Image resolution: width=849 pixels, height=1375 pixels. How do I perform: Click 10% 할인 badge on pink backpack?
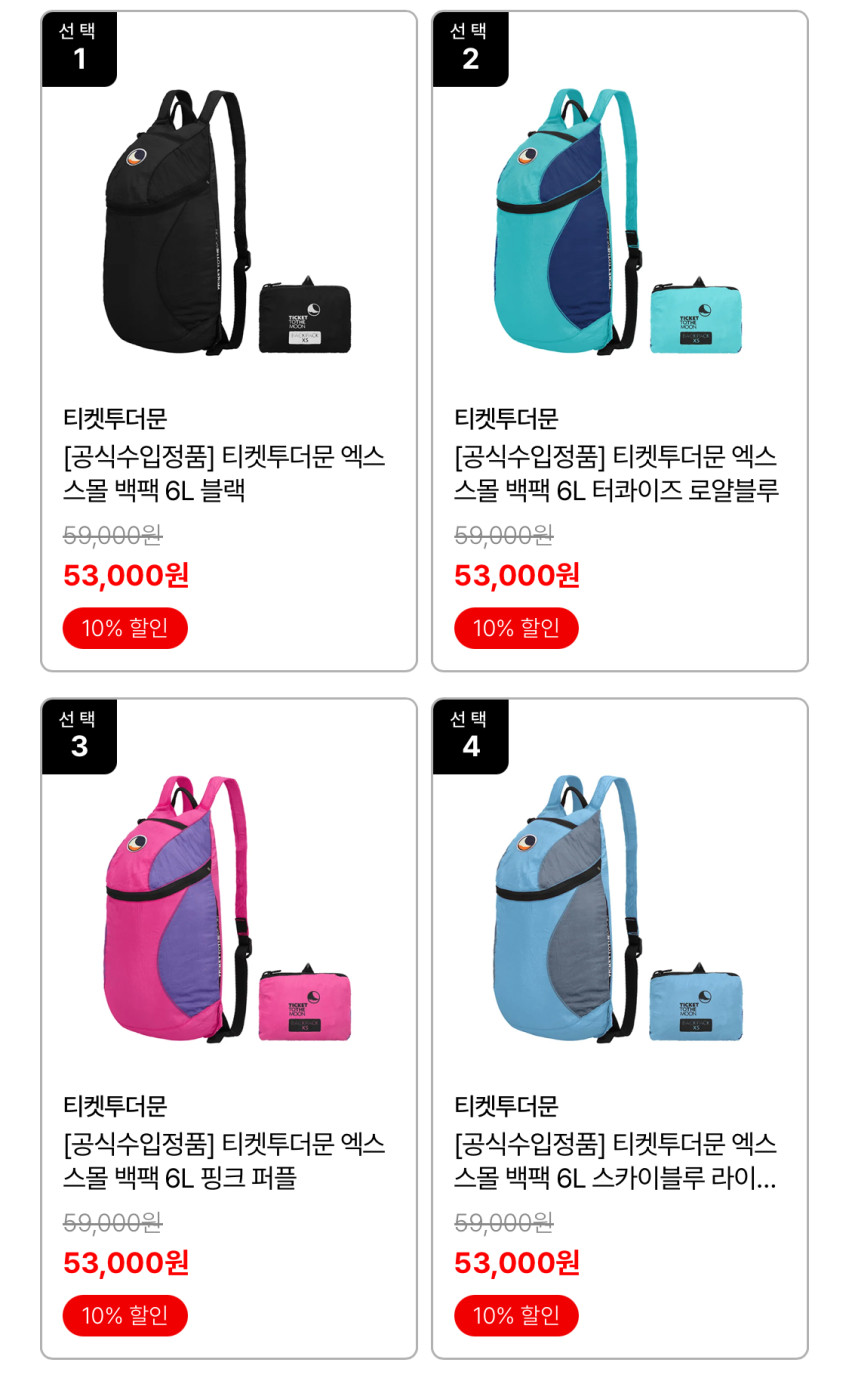(125, 1315)
